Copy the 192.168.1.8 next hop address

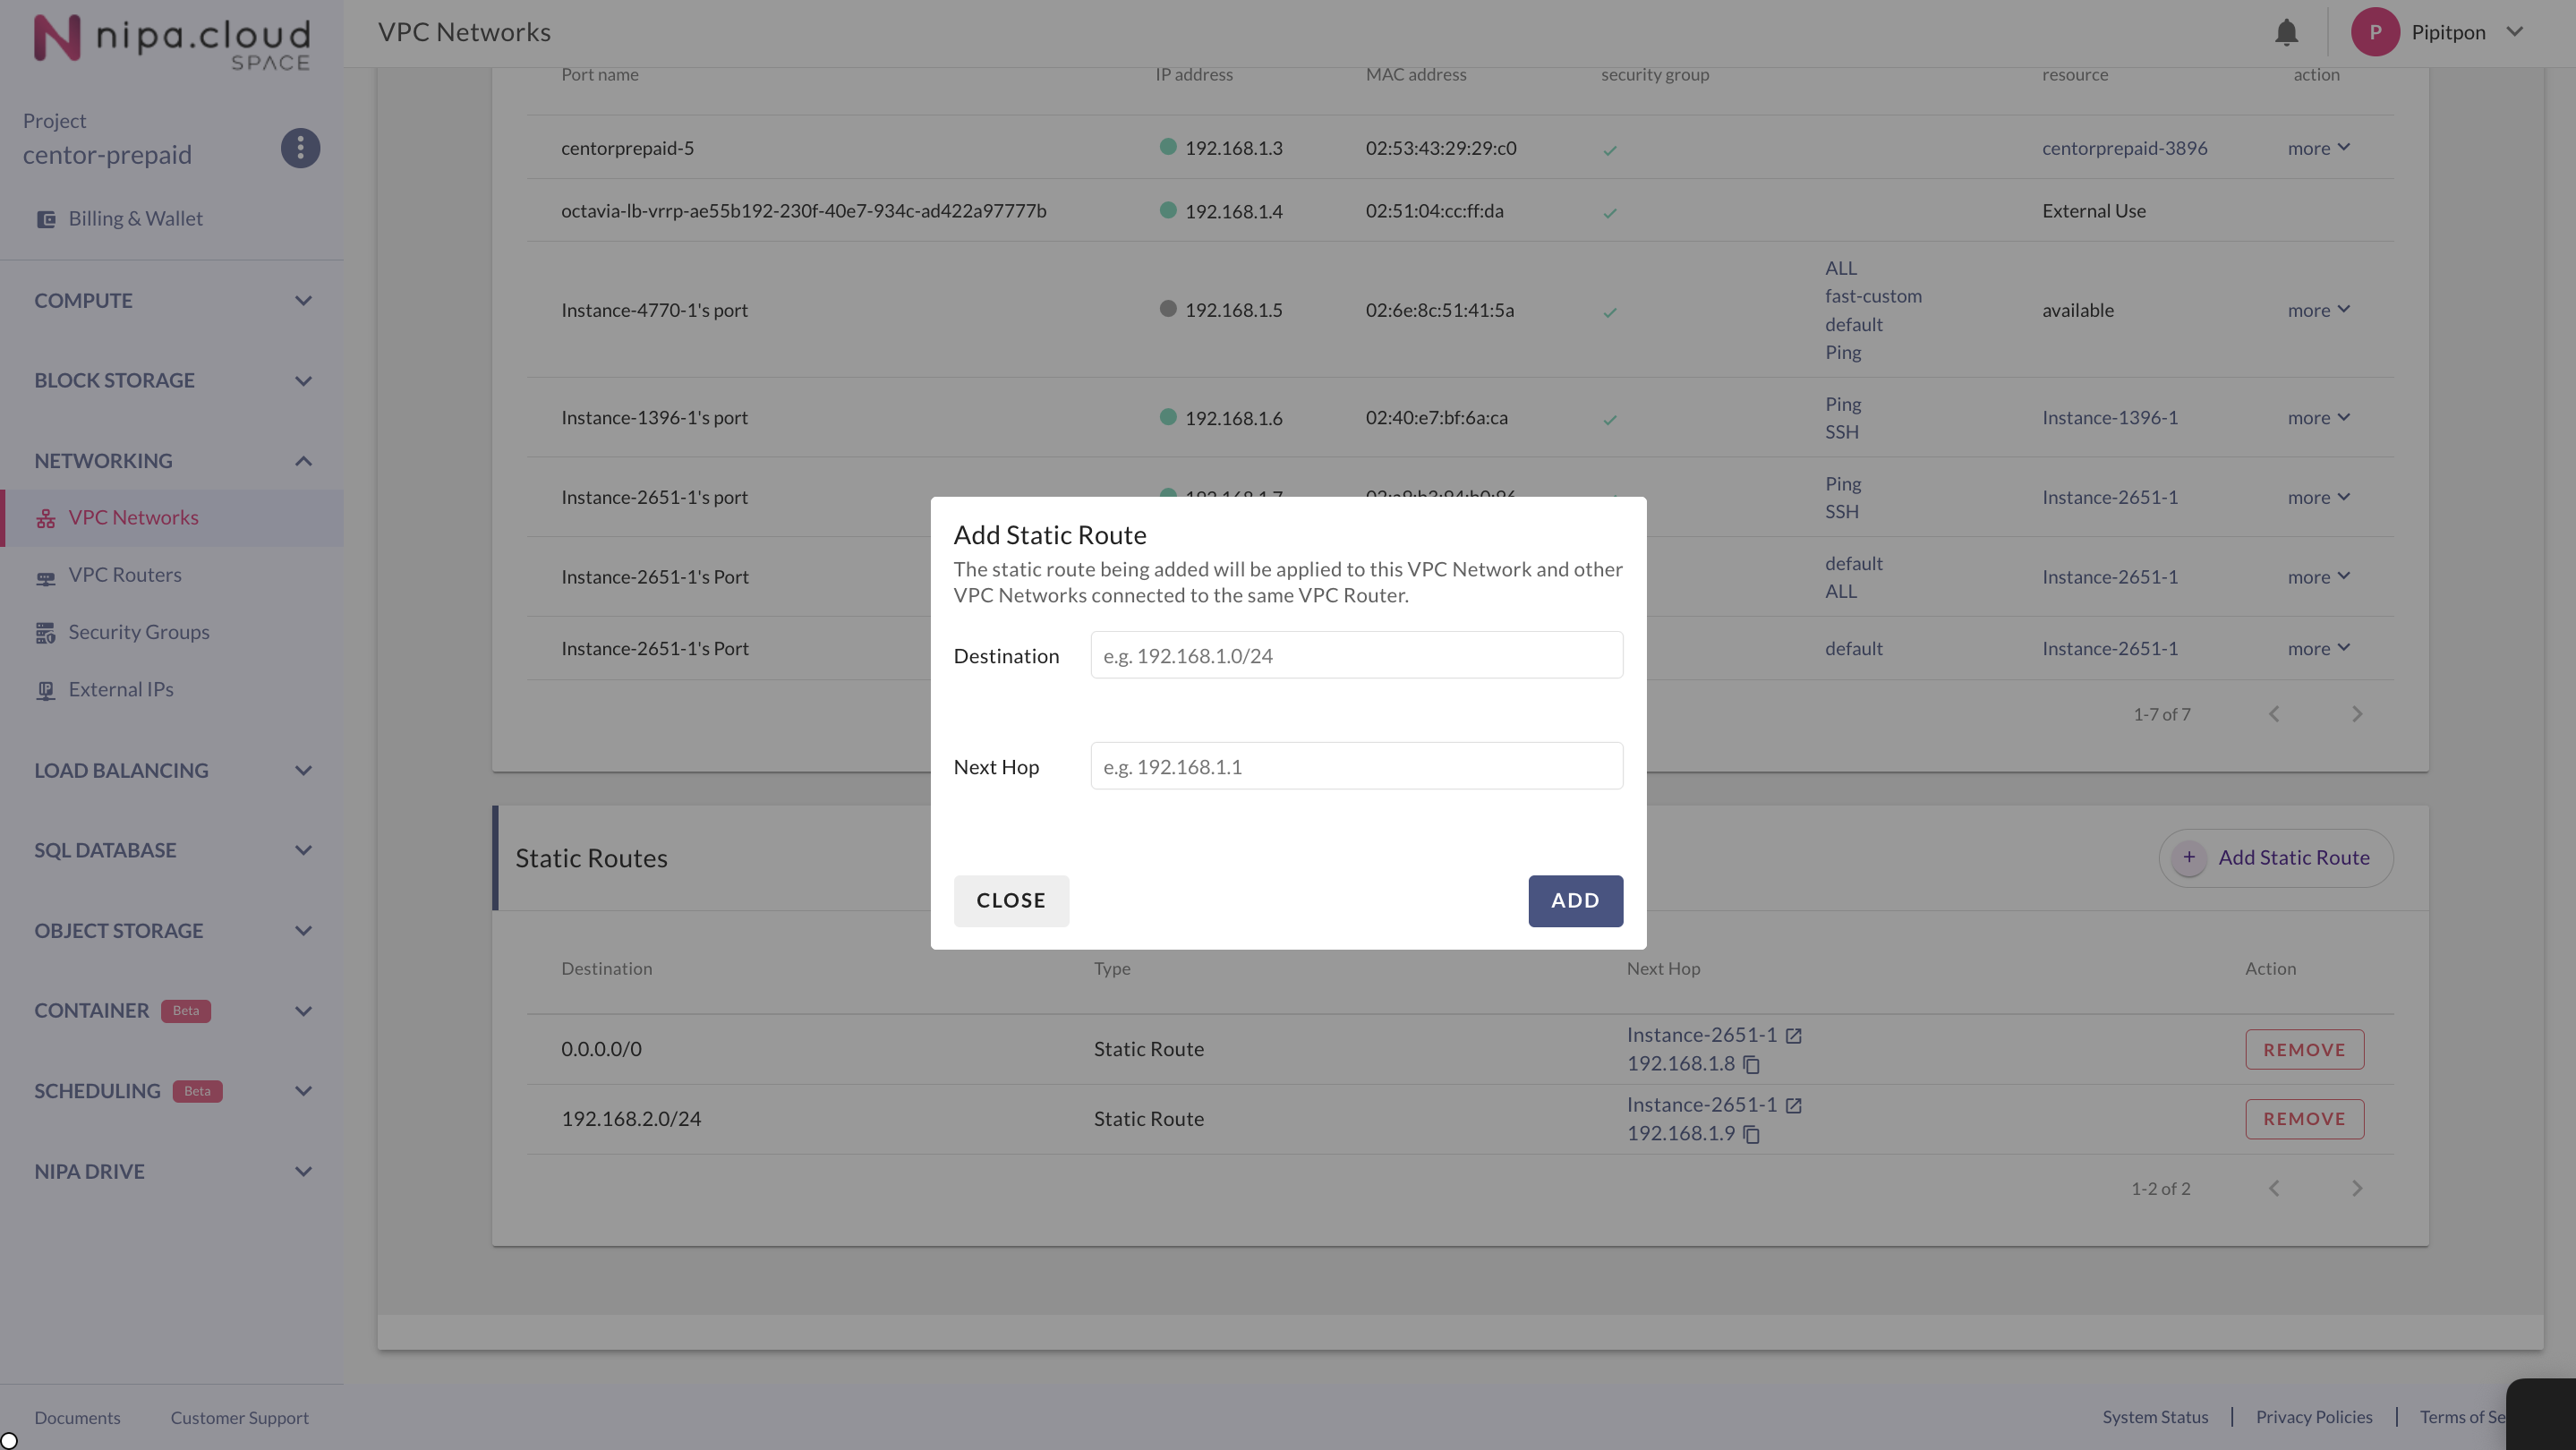[1751, 1065]
